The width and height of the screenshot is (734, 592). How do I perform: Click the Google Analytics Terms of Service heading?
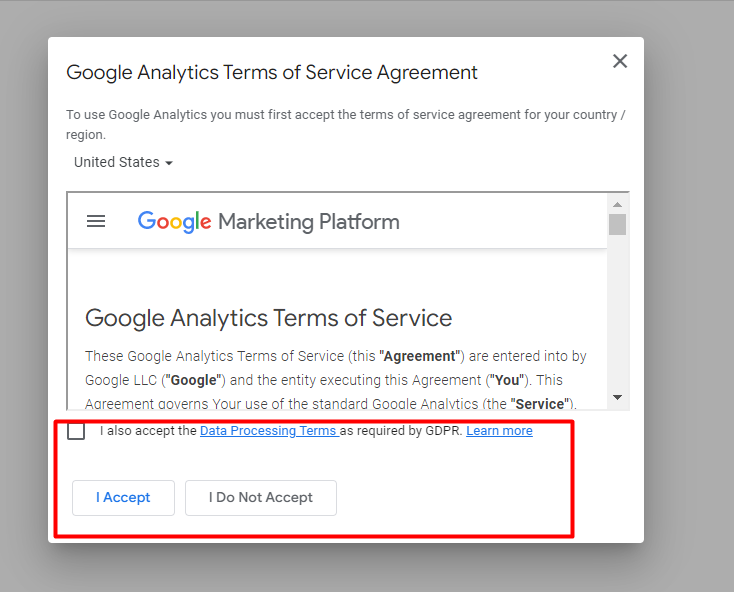(268, 318)
